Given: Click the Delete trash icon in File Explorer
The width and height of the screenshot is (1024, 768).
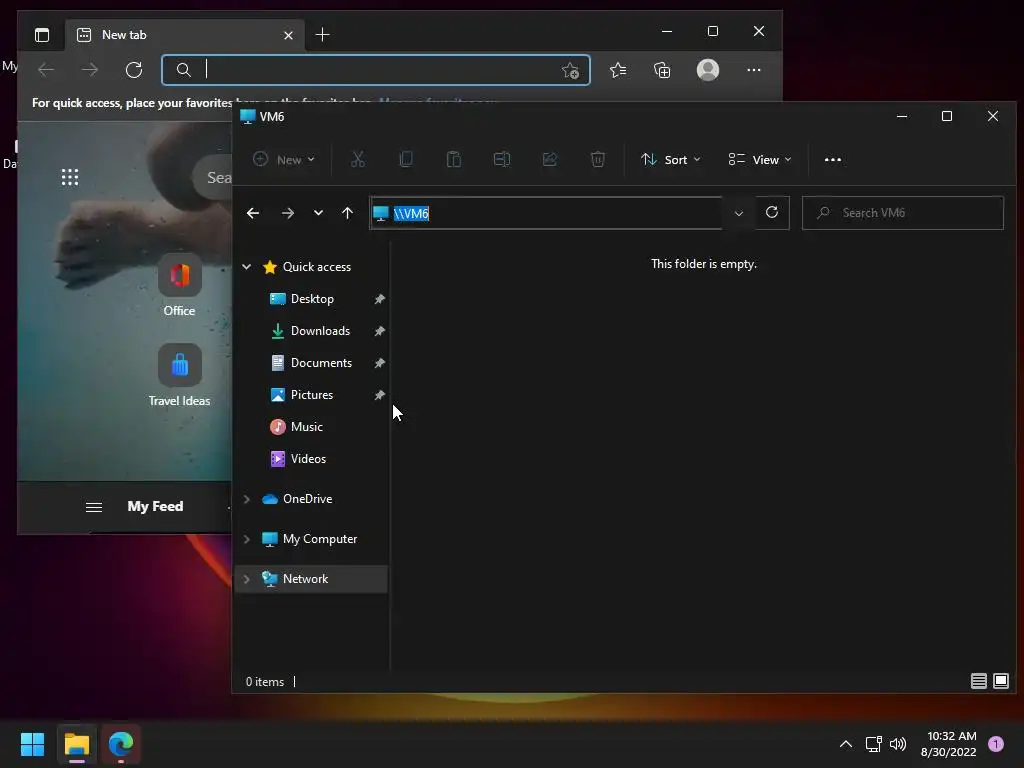Looking at the screenshot, I should click(598, 159).
